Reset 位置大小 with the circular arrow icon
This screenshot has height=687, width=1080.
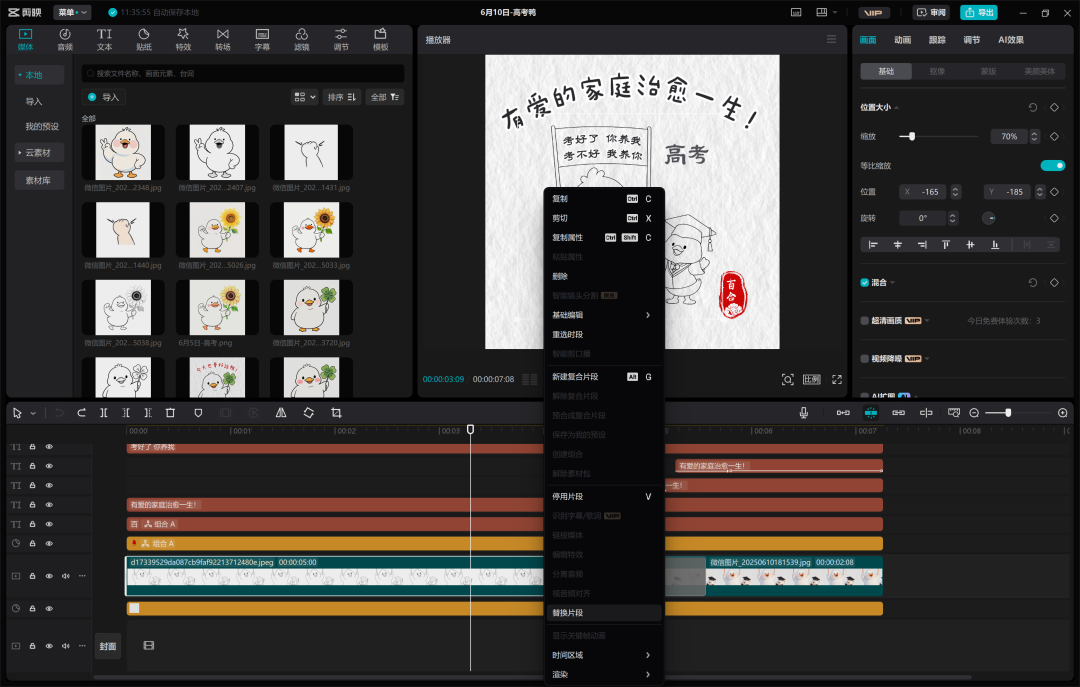(x=1032, y=107)
